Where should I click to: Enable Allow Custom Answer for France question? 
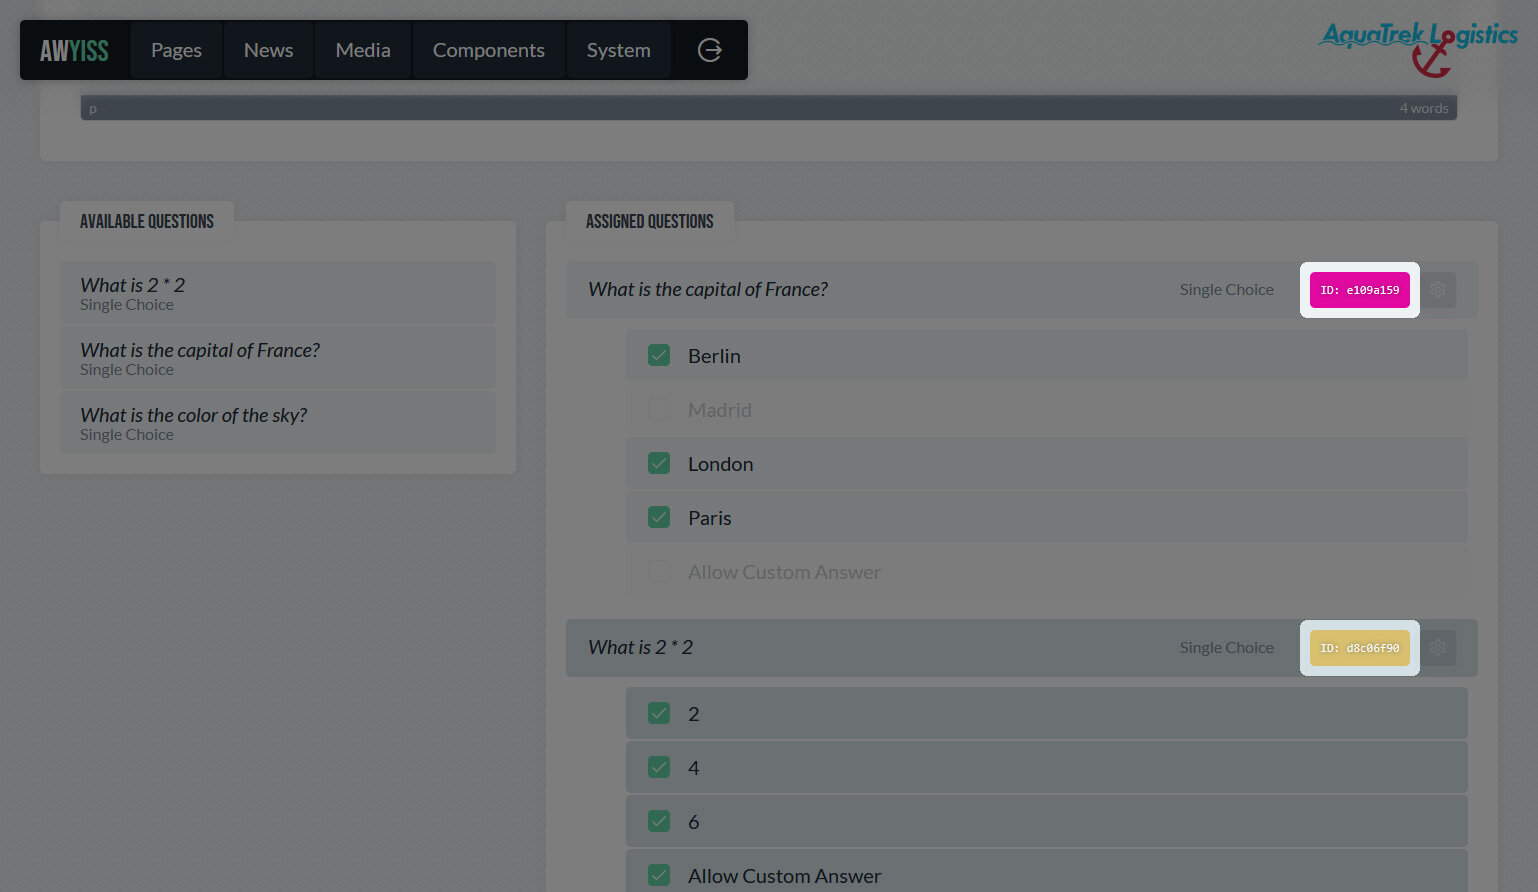659,572
